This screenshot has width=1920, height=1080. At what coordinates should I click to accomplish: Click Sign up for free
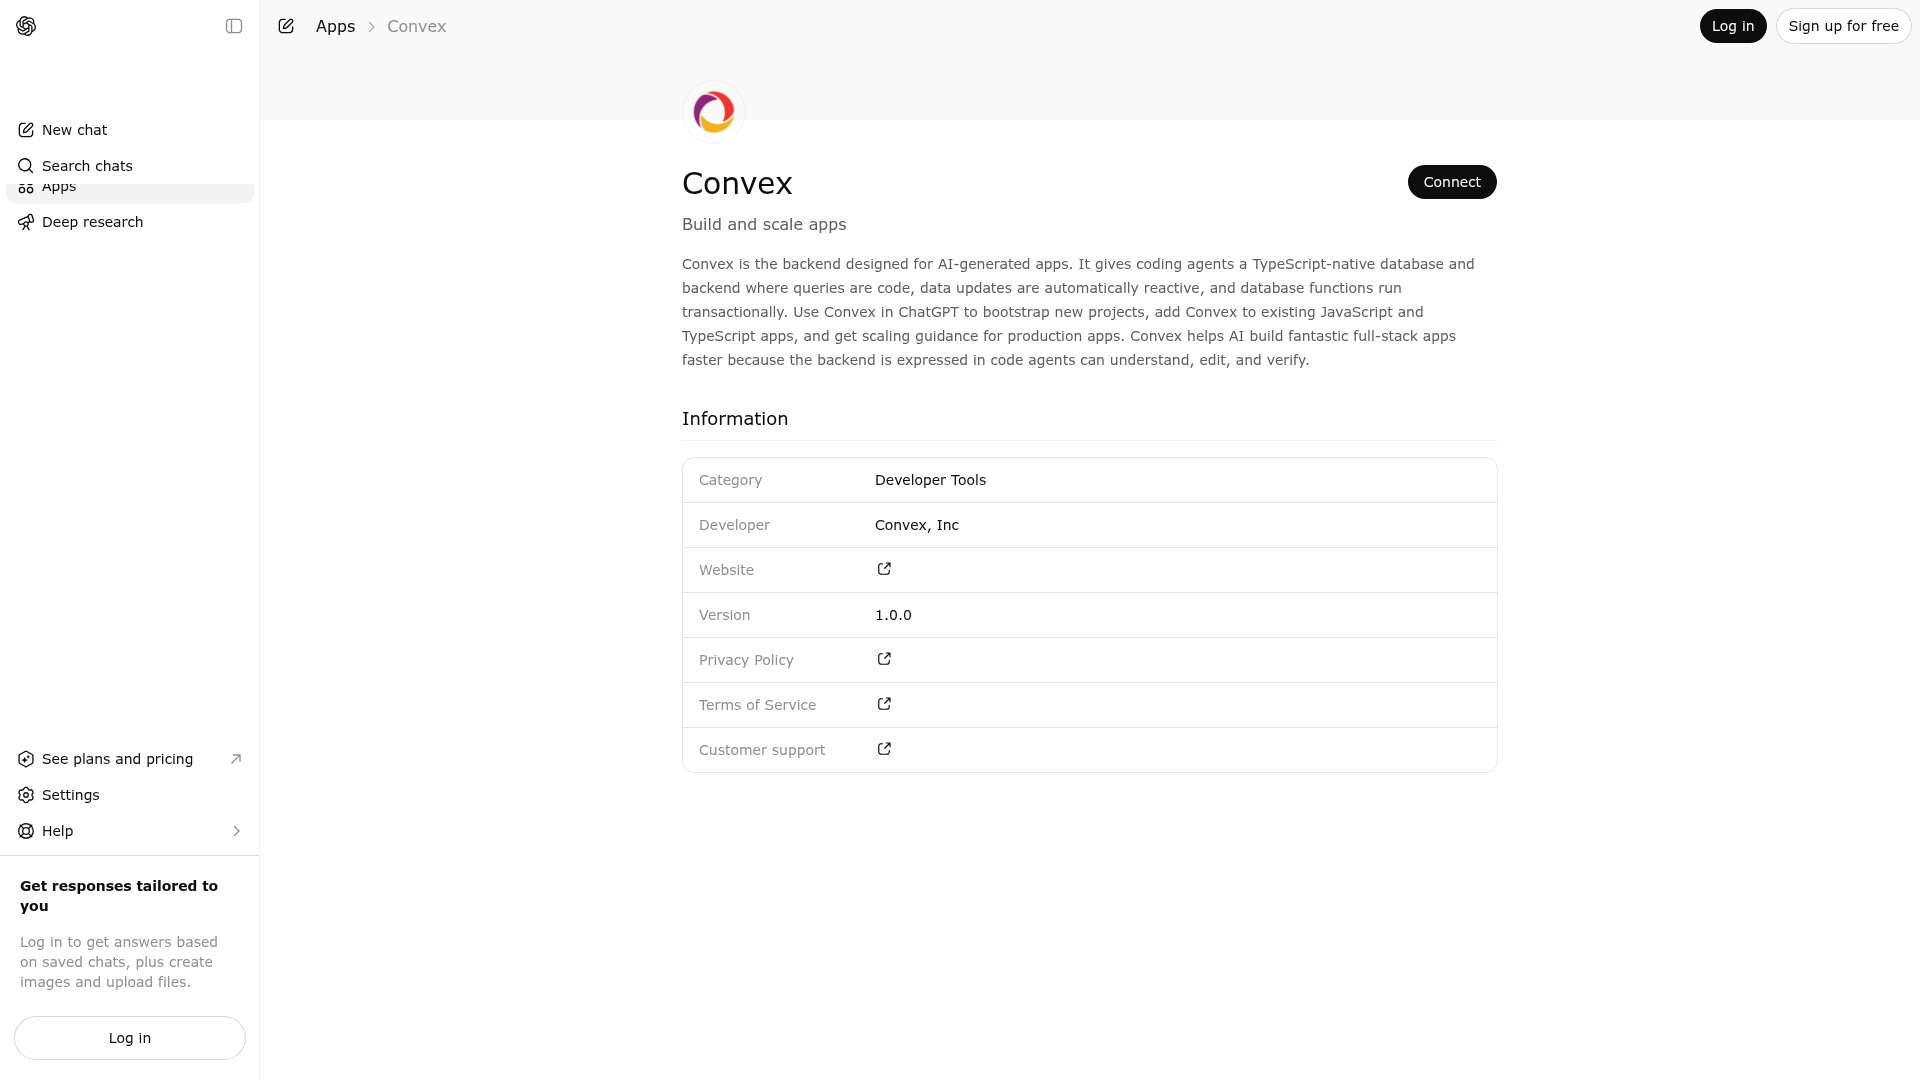click(x=1843, y=26)
